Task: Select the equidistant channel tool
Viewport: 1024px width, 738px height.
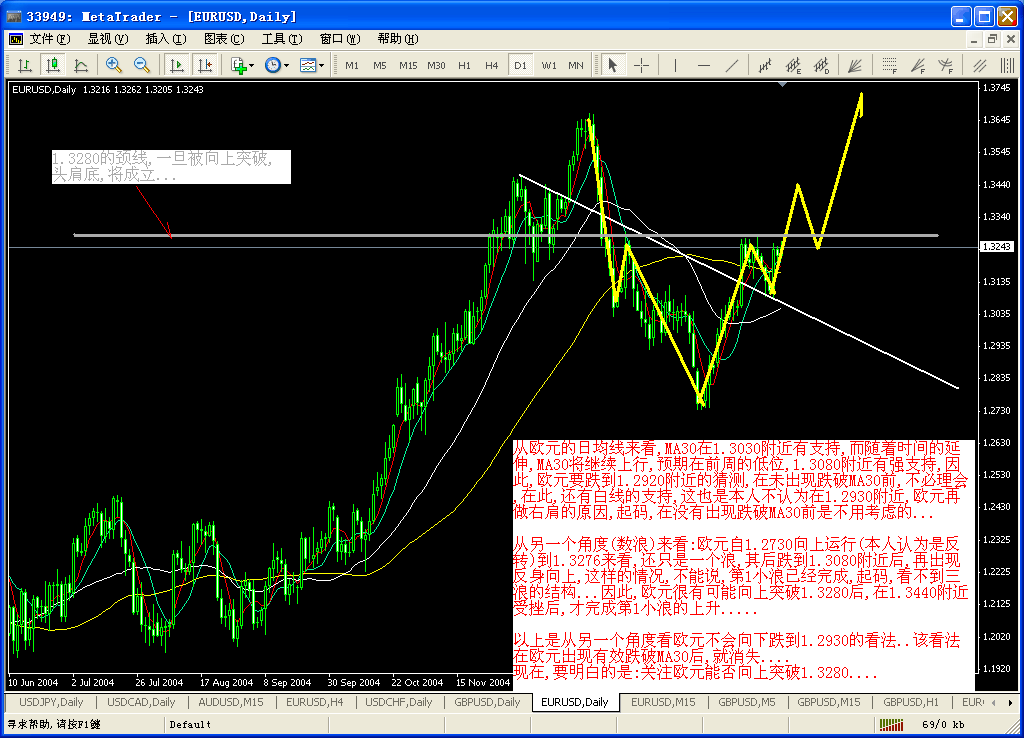Action: click(765, 65)
